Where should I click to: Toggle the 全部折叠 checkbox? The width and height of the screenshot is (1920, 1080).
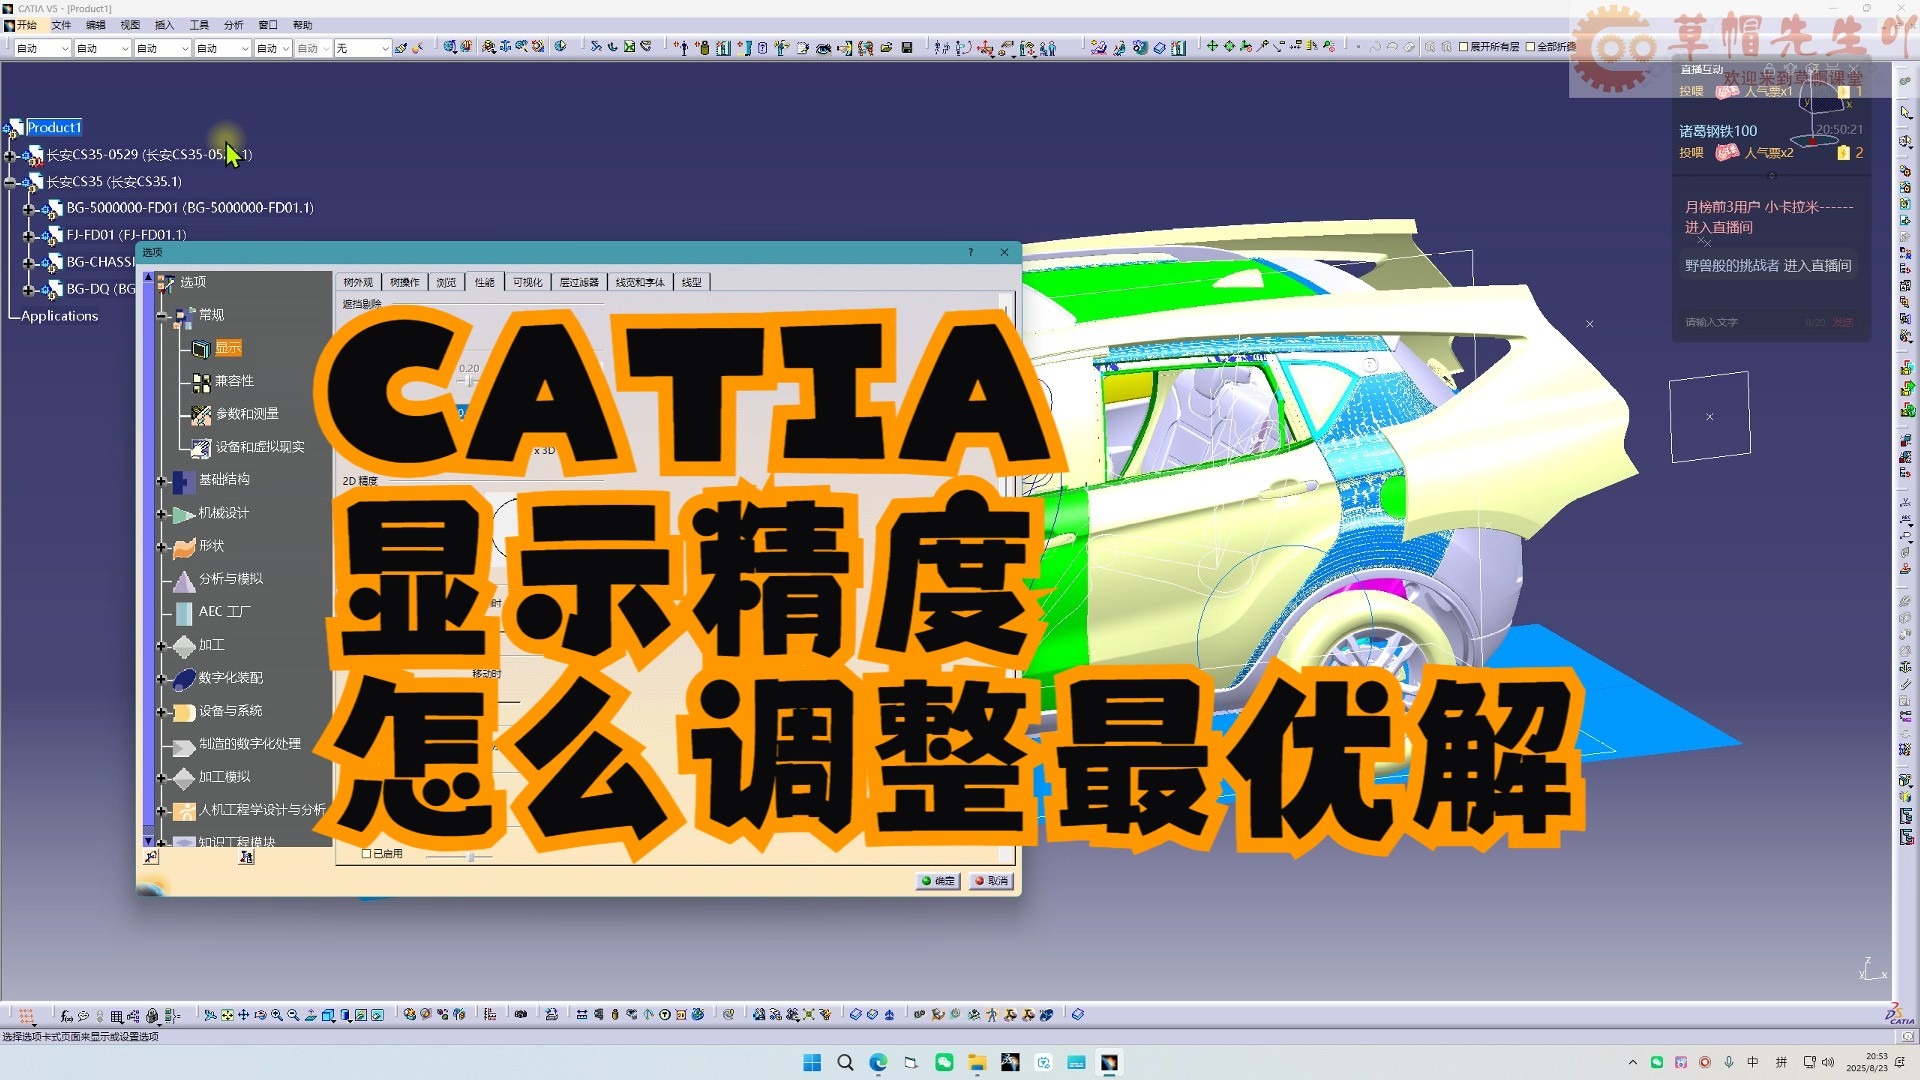[1530, 47]
